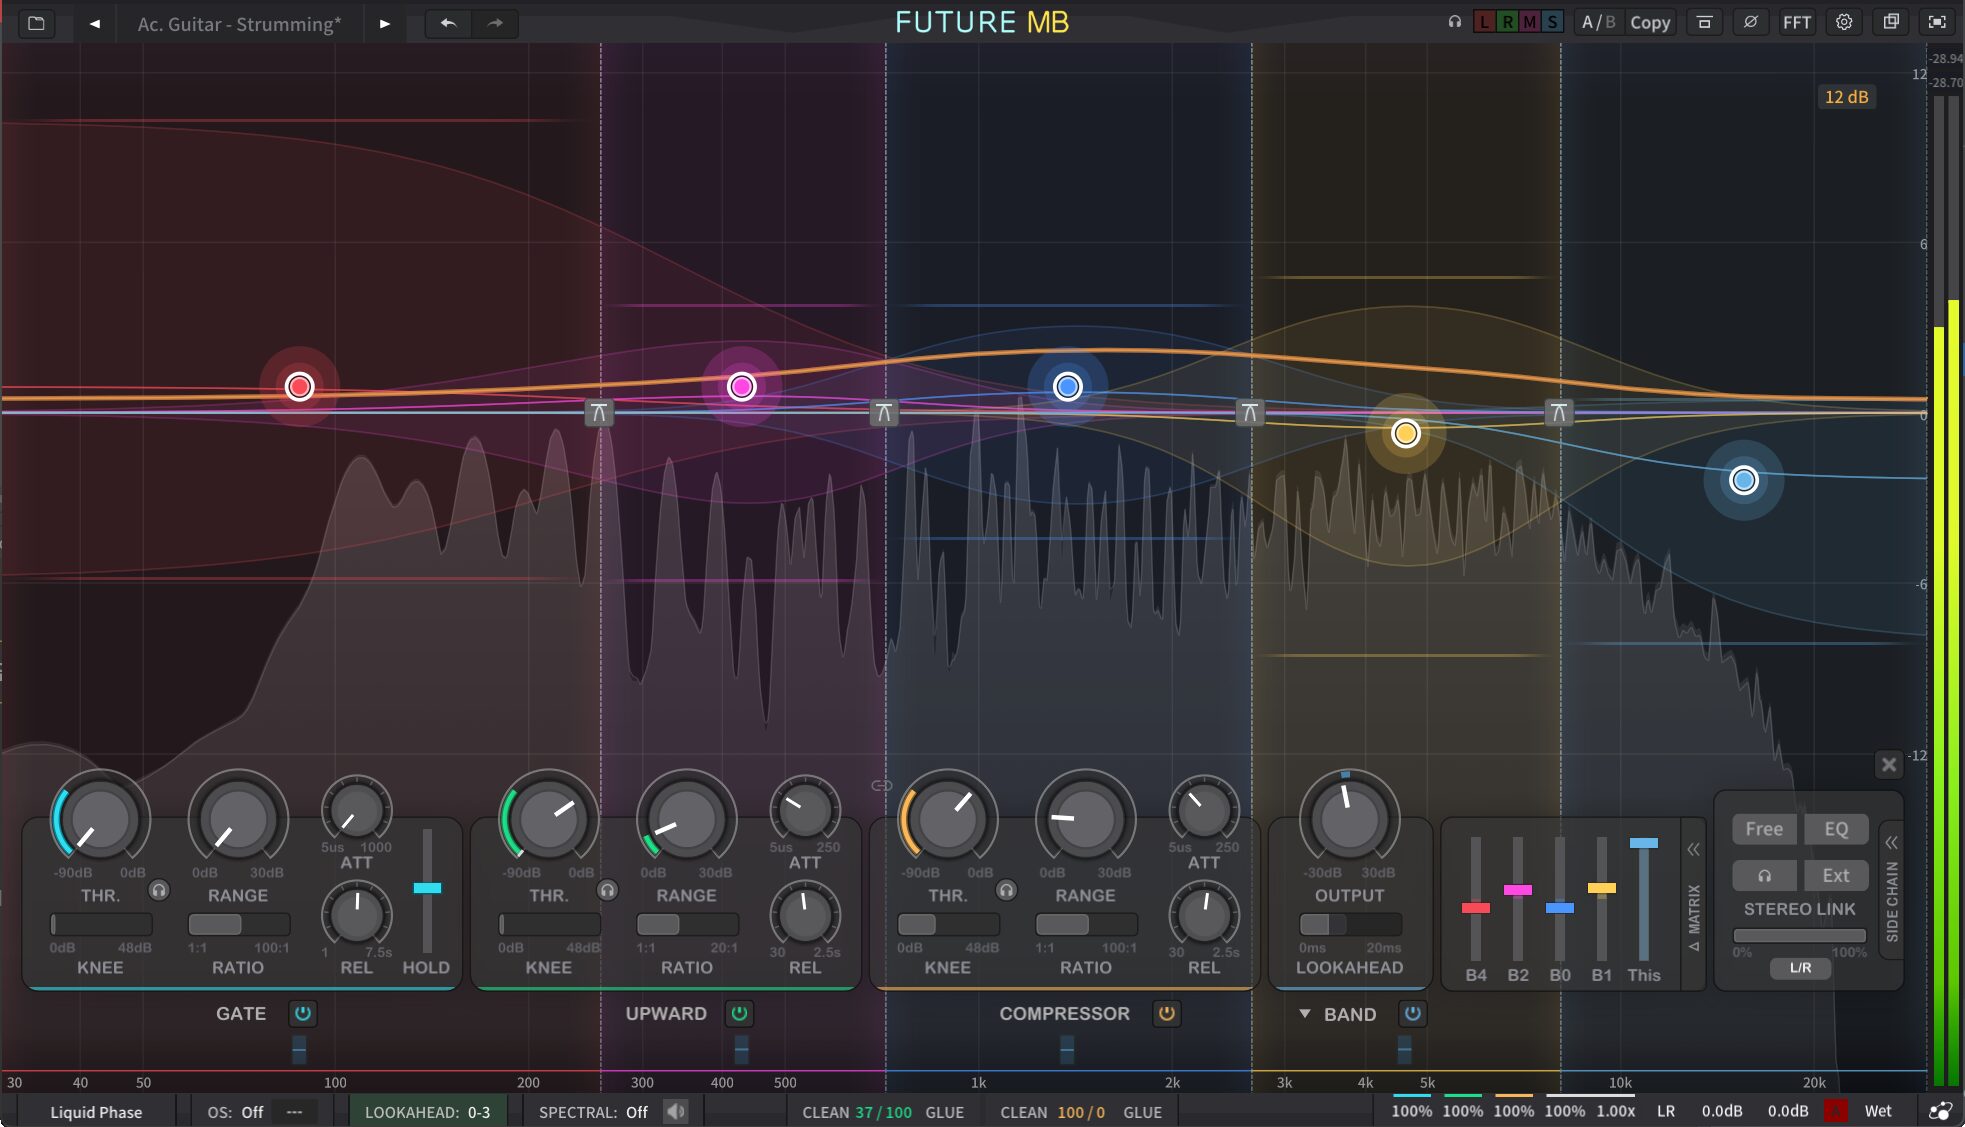Viewport: 1965px width, 1127px height.
Task: Open the preset folder browser icon
Action: [36, 23]
